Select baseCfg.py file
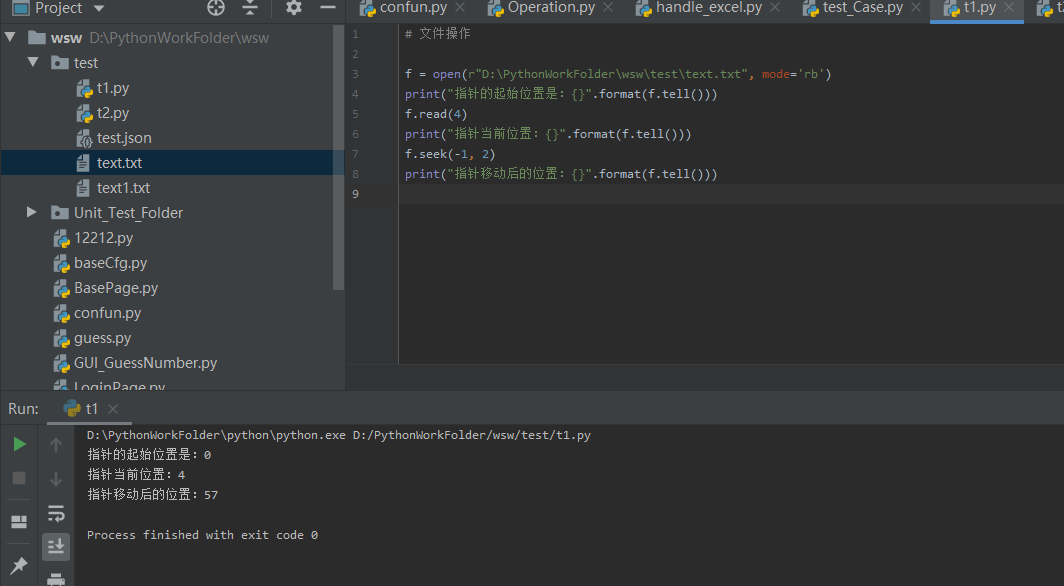1064x586 pixels. (111, 263)
